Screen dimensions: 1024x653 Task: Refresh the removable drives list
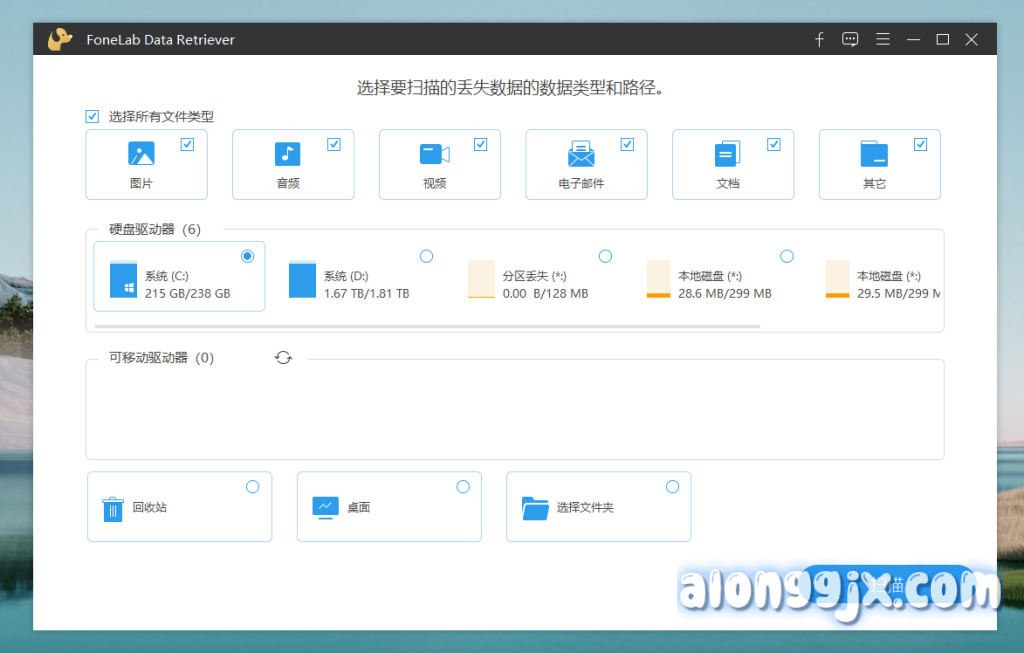(284, 358)
